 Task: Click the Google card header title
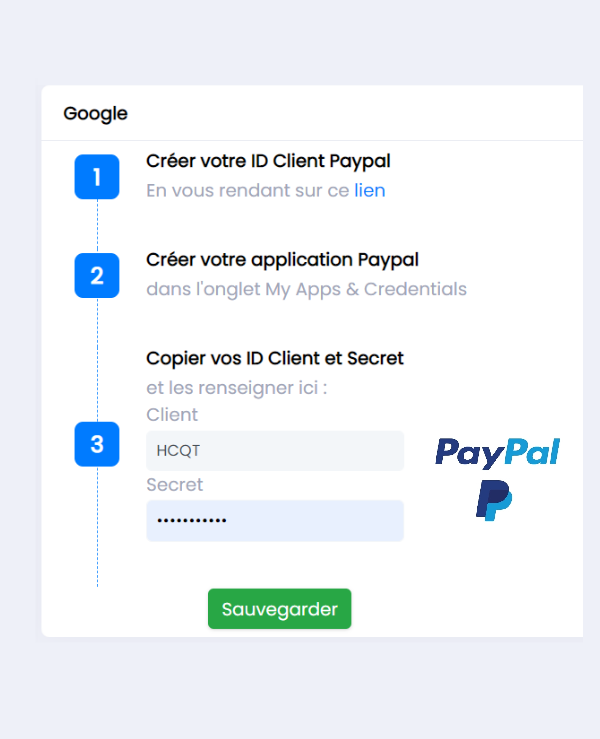click(x=95, y=113)
